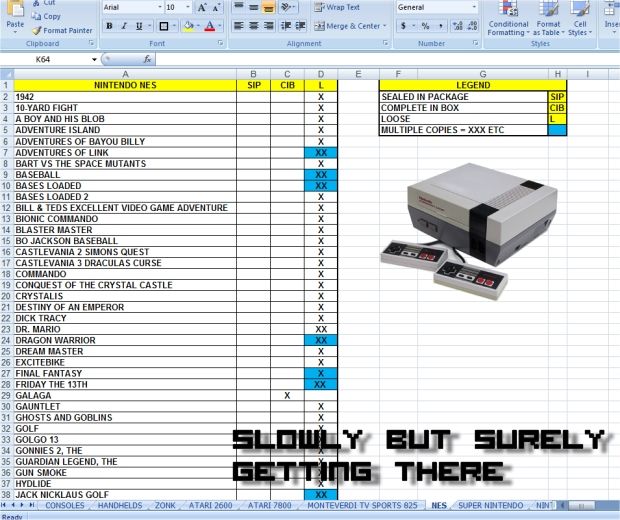Go to first sheet tab arrow
This screenshot has width=620, height=520.
(4, 505)
